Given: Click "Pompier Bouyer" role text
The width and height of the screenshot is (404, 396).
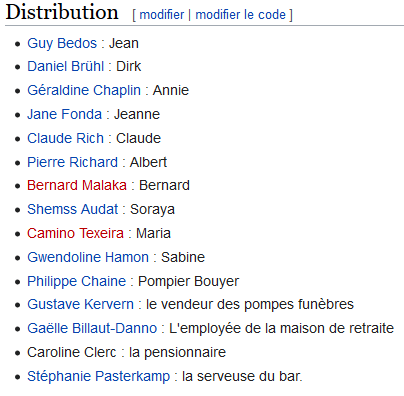Looking at the screenshot, I should pyautogui.click(x=189, y=281).
